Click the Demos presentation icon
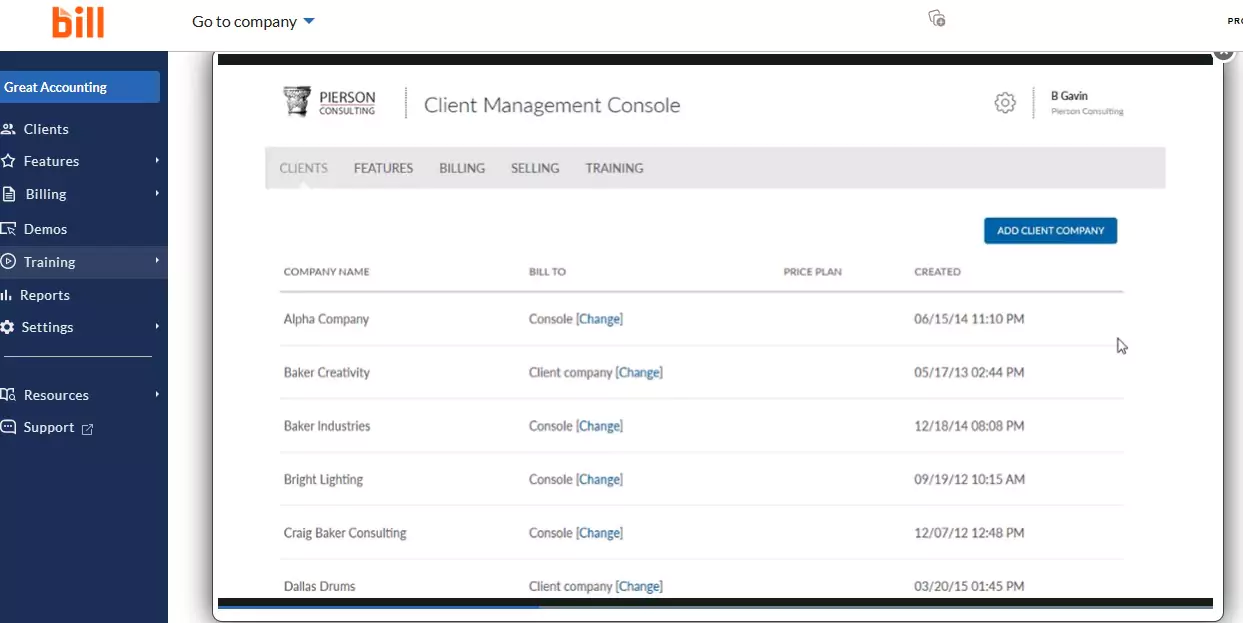Screen dimensions: 1243x623 8,229
